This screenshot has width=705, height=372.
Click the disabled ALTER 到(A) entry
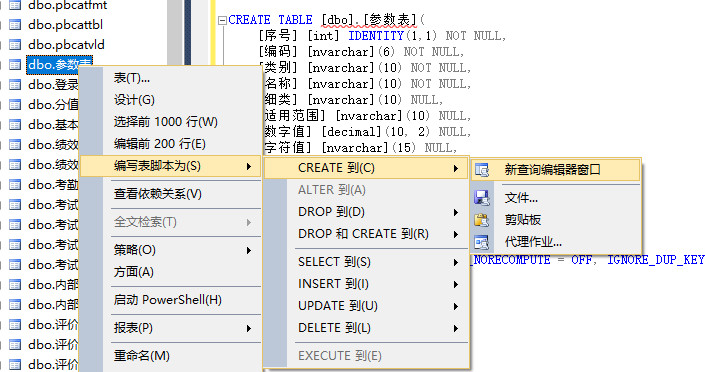point(366,190)
